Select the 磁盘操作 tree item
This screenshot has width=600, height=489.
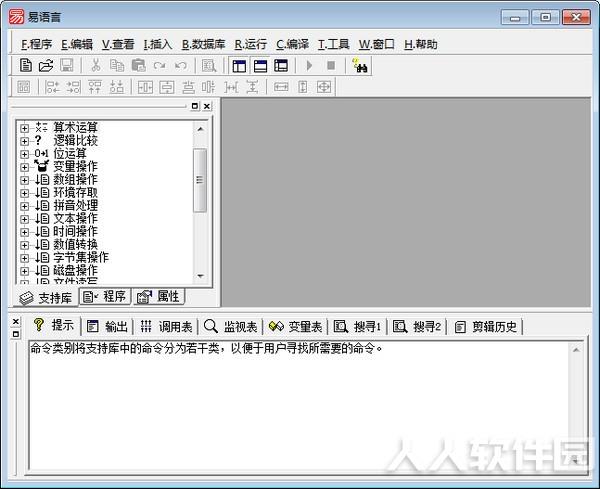pos(75,271)
